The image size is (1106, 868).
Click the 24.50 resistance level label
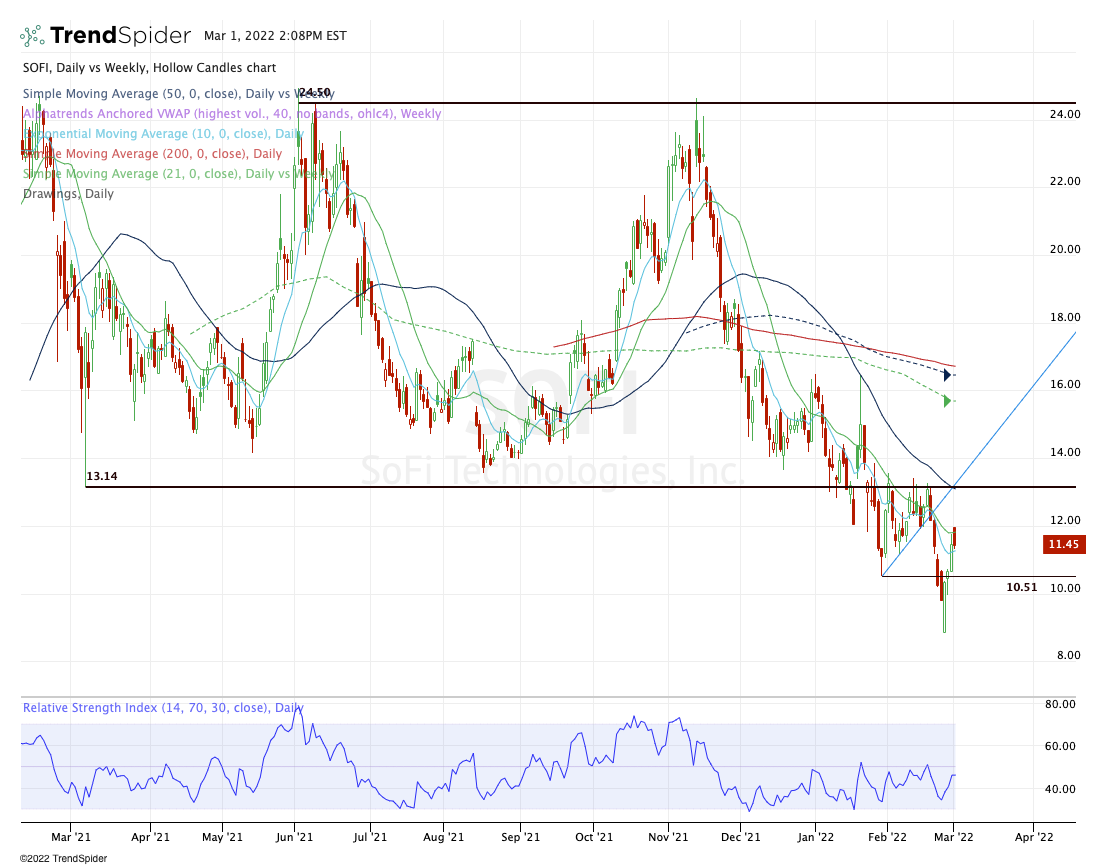[x=314, y=92]
